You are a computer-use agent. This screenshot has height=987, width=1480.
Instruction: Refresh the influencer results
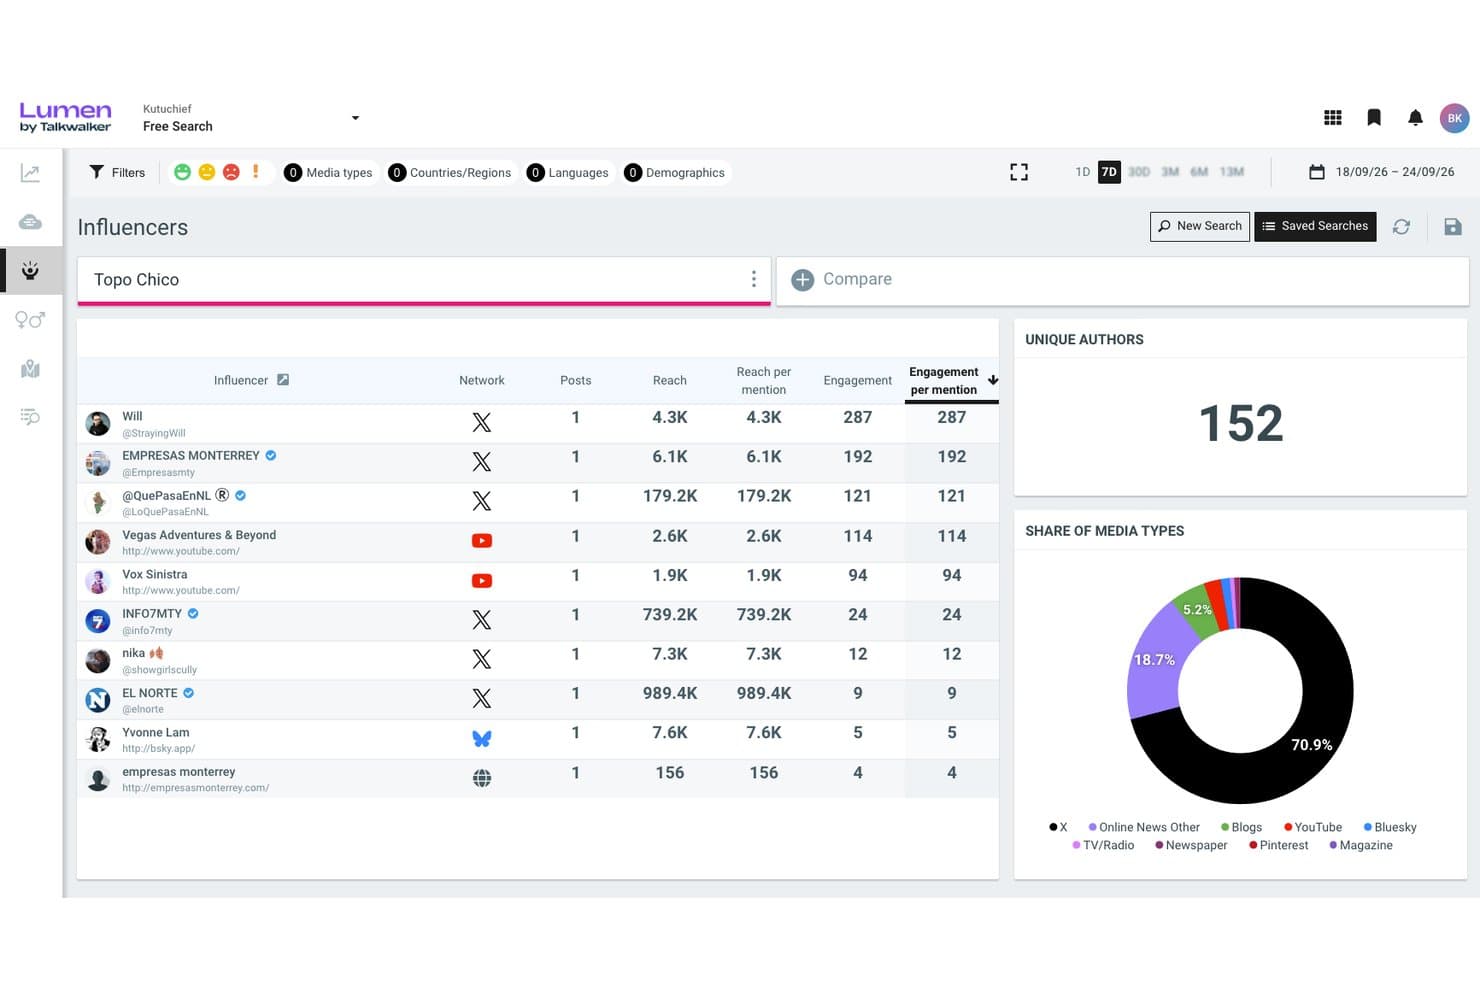tap(1401, 227)
